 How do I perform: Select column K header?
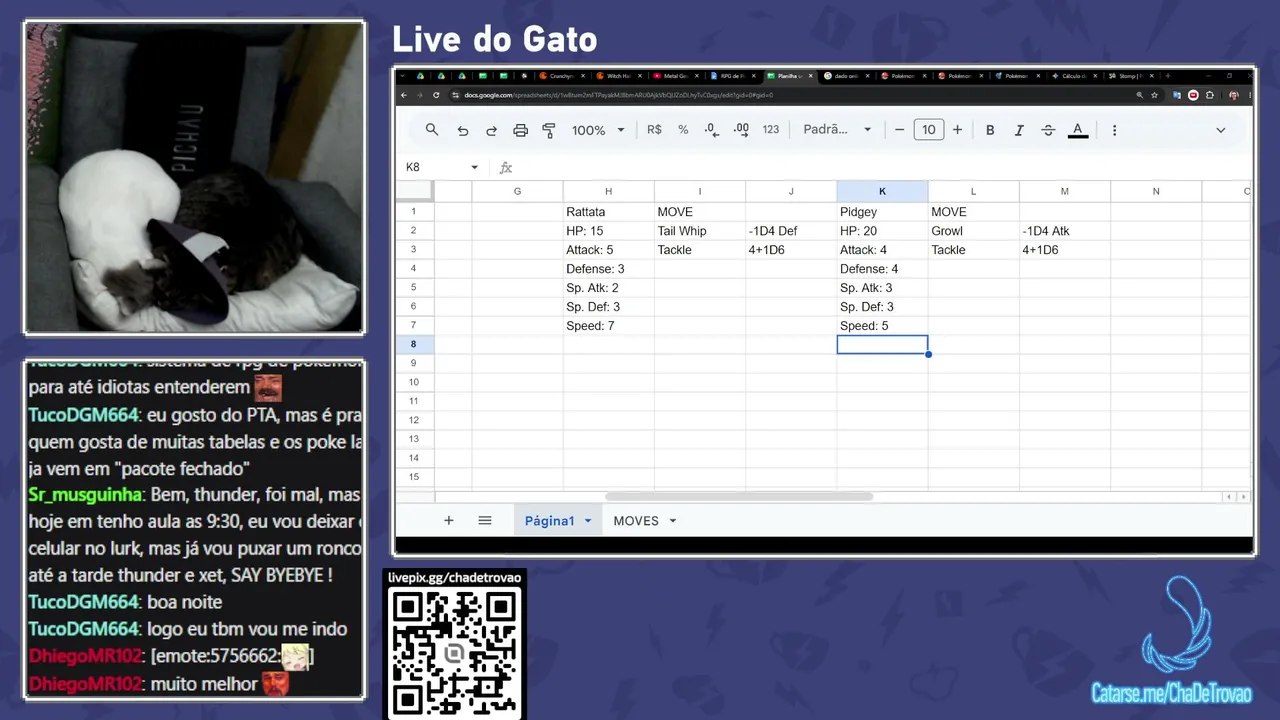click(882, 191)
